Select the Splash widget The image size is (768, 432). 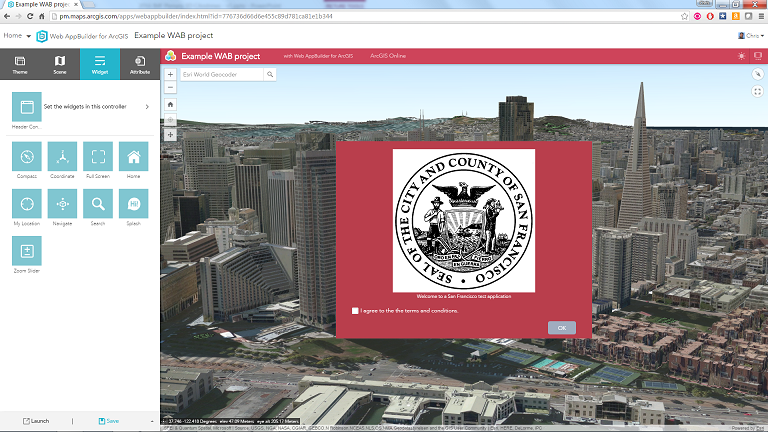[133, 204]
